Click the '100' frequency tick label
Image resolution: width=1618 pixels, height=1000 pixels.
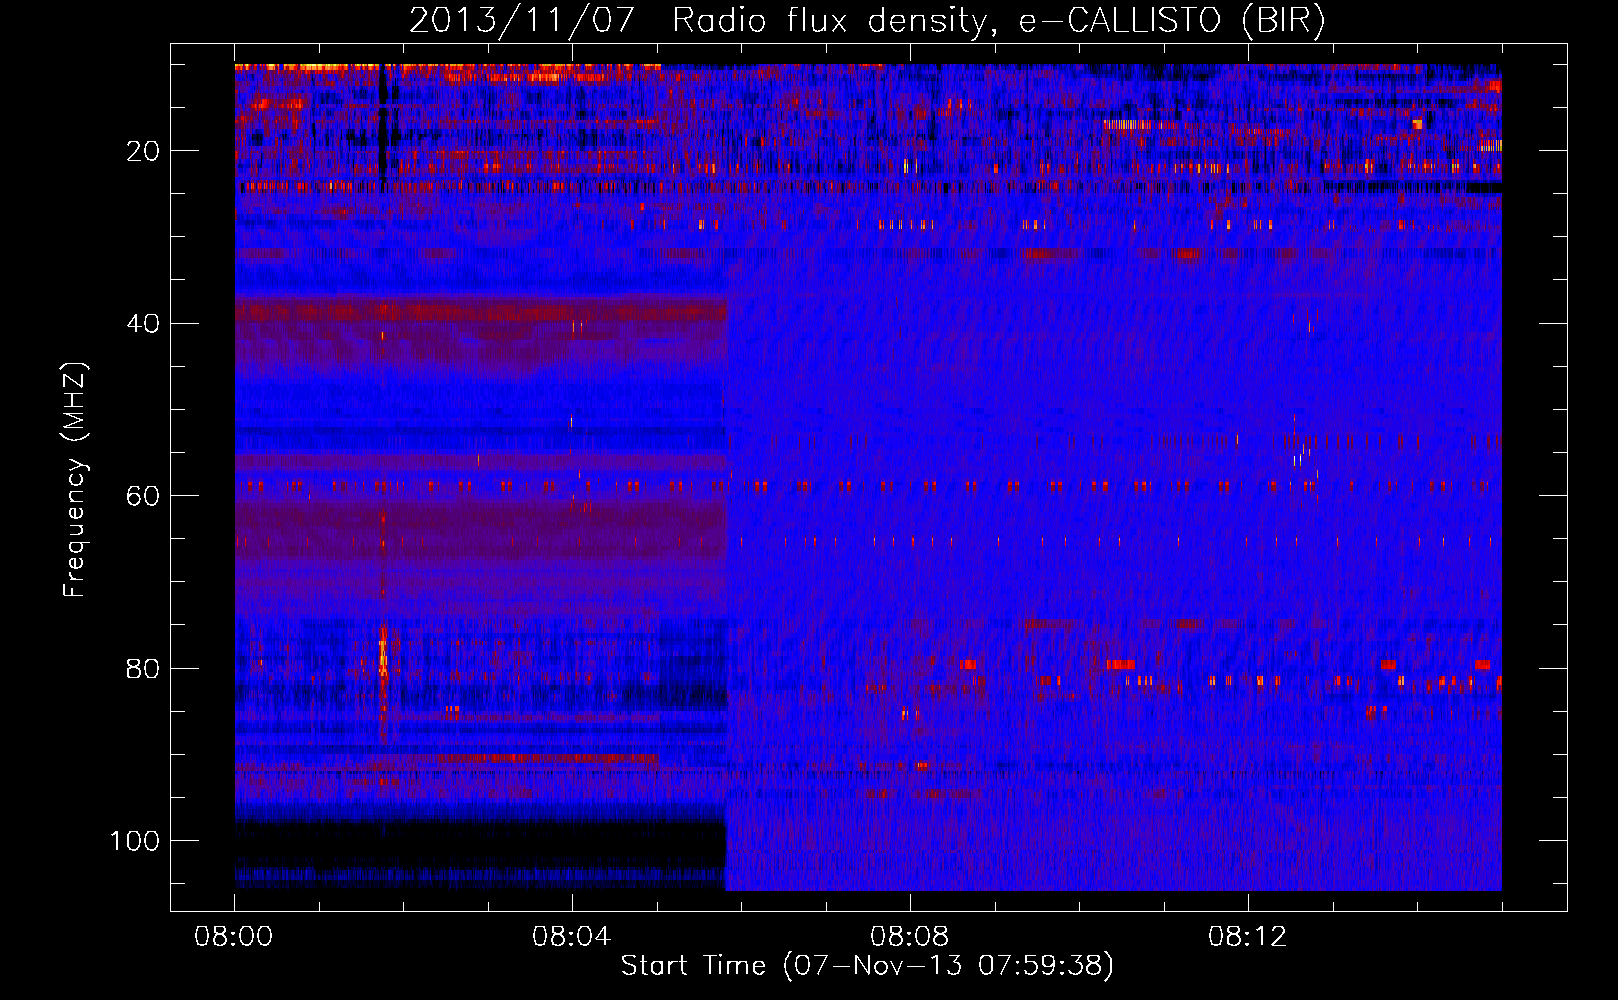[x=135, y=841]
